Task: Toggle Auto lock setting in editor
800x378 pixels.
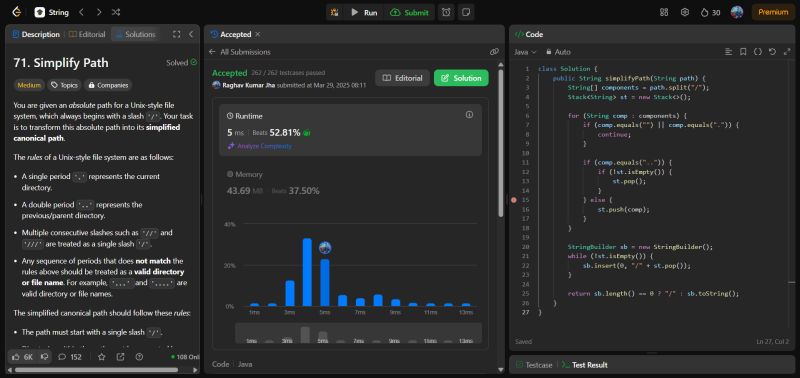Action: (558, 52)
